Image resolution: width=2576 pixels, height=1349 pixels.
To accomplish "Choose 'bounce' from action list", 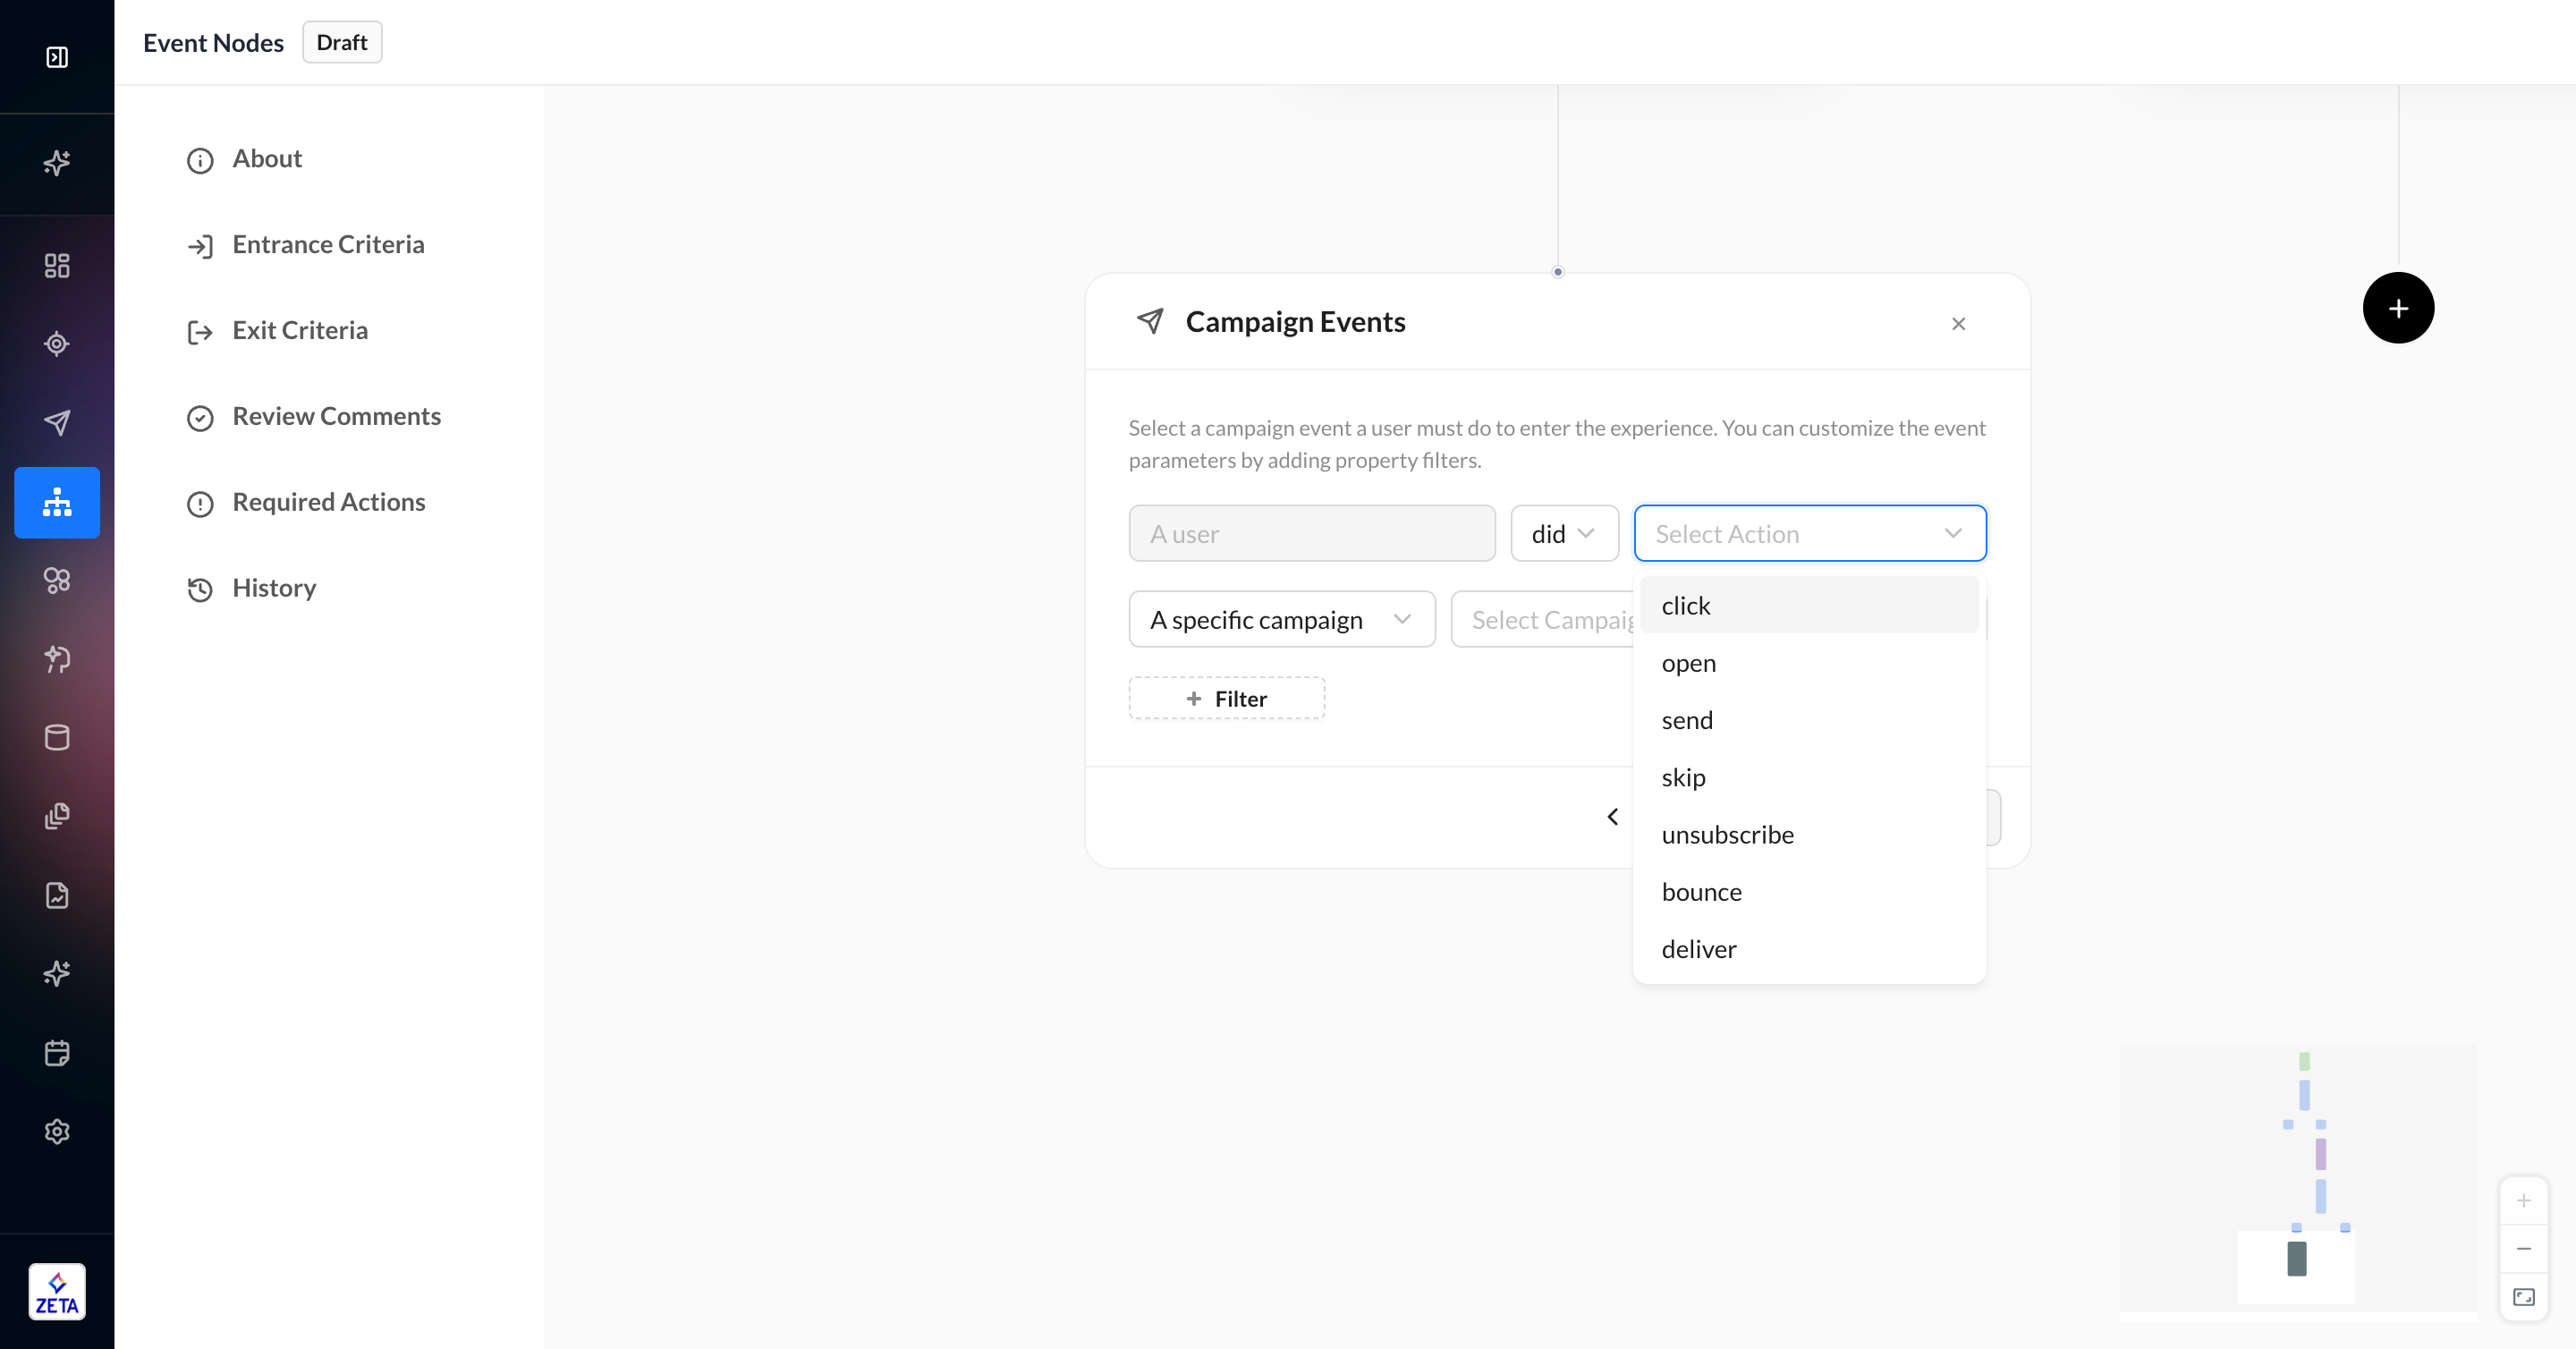I will (1809, 890).
